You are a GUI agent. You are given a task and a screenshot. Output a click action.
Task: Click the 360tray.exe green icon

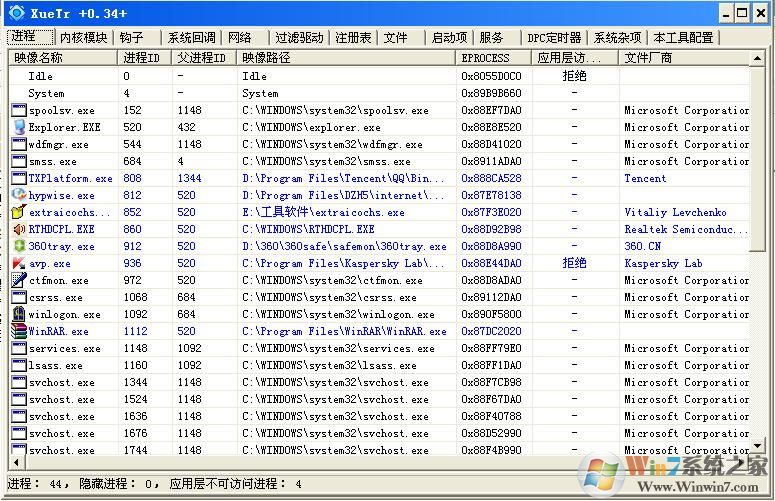[x=19, y=246]
